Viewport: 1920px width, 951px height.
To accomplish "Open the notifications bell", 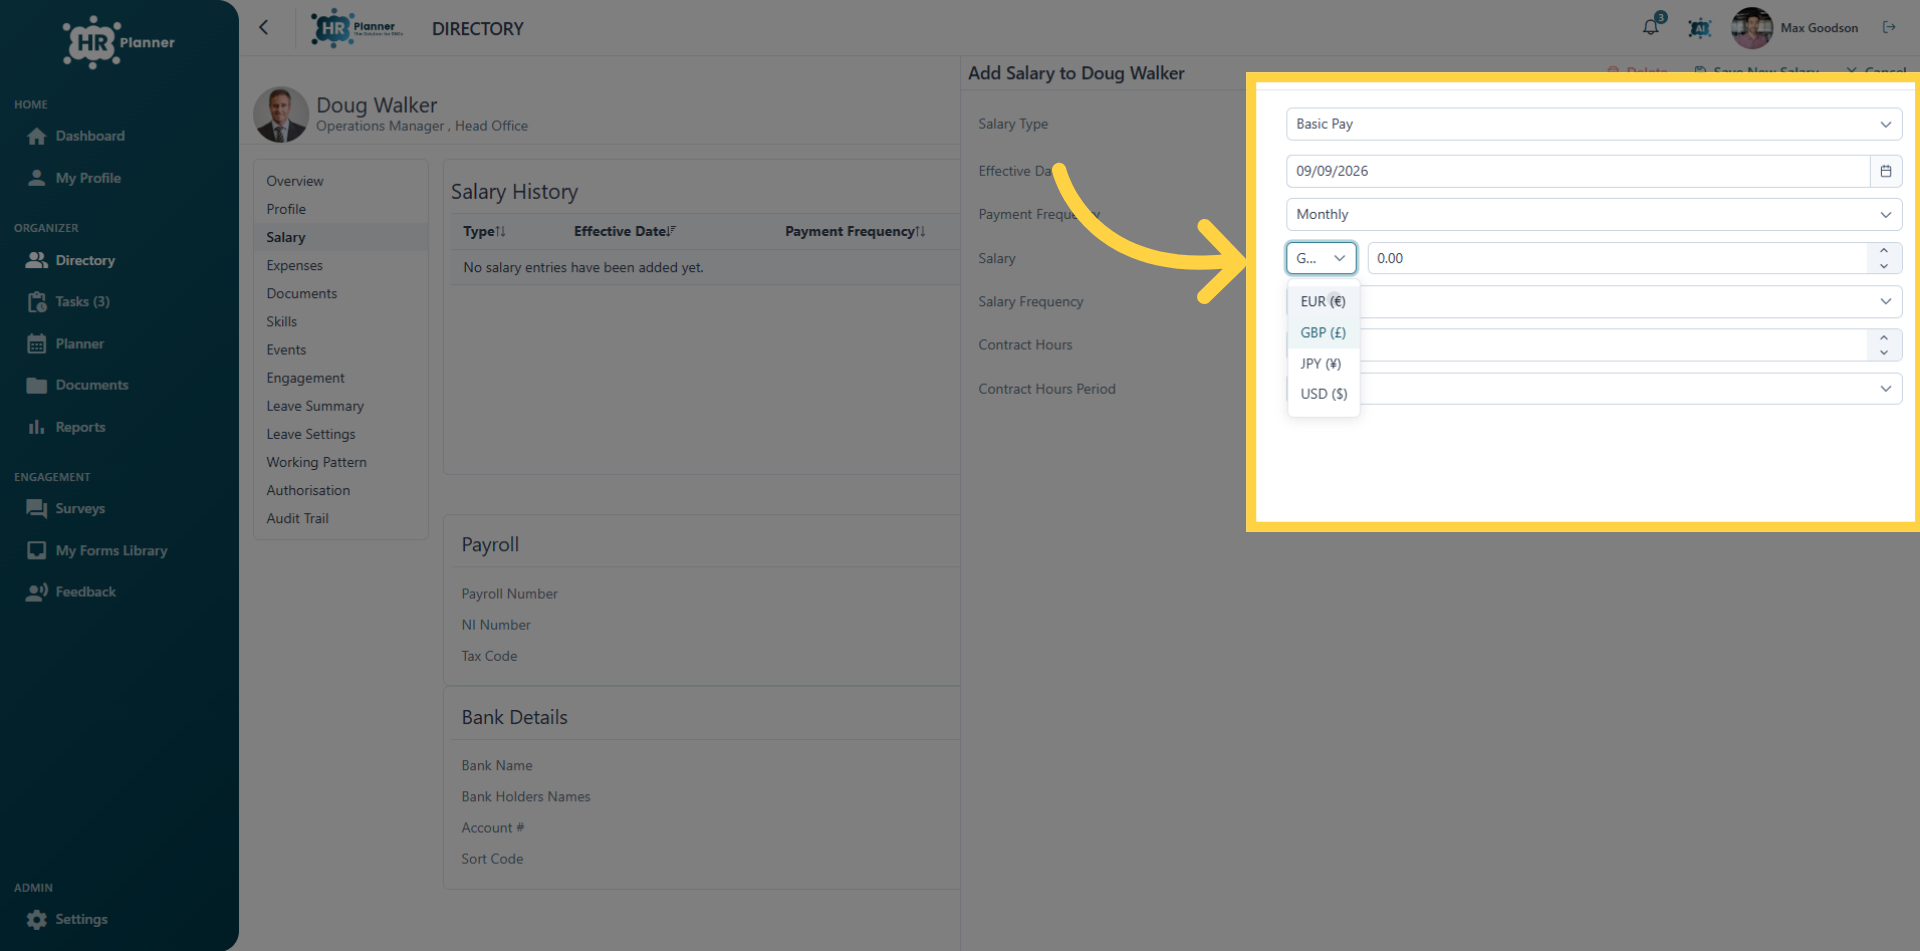I will [x=1651, y=27].
